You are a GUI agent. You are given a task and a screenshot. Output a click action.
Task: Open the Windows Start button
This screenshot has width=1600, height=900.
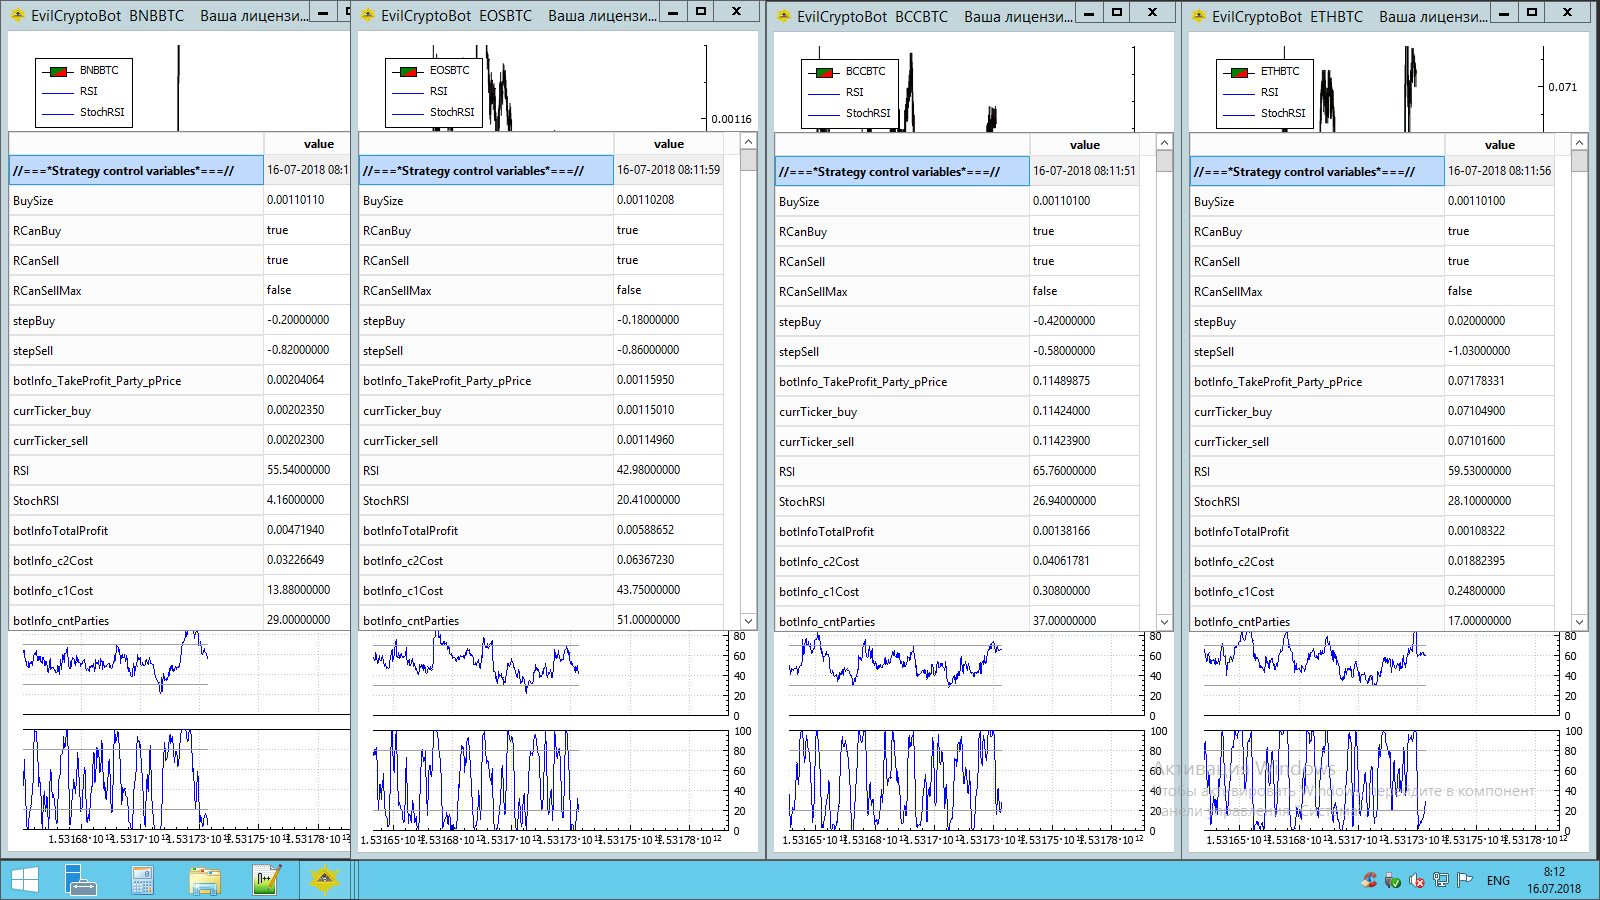tap(24, 880)
